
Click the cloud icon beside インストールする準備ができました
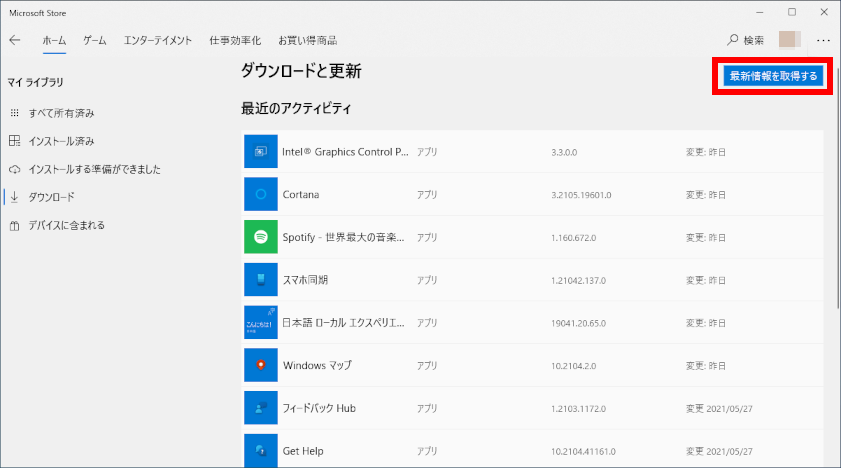coord(14,169)
